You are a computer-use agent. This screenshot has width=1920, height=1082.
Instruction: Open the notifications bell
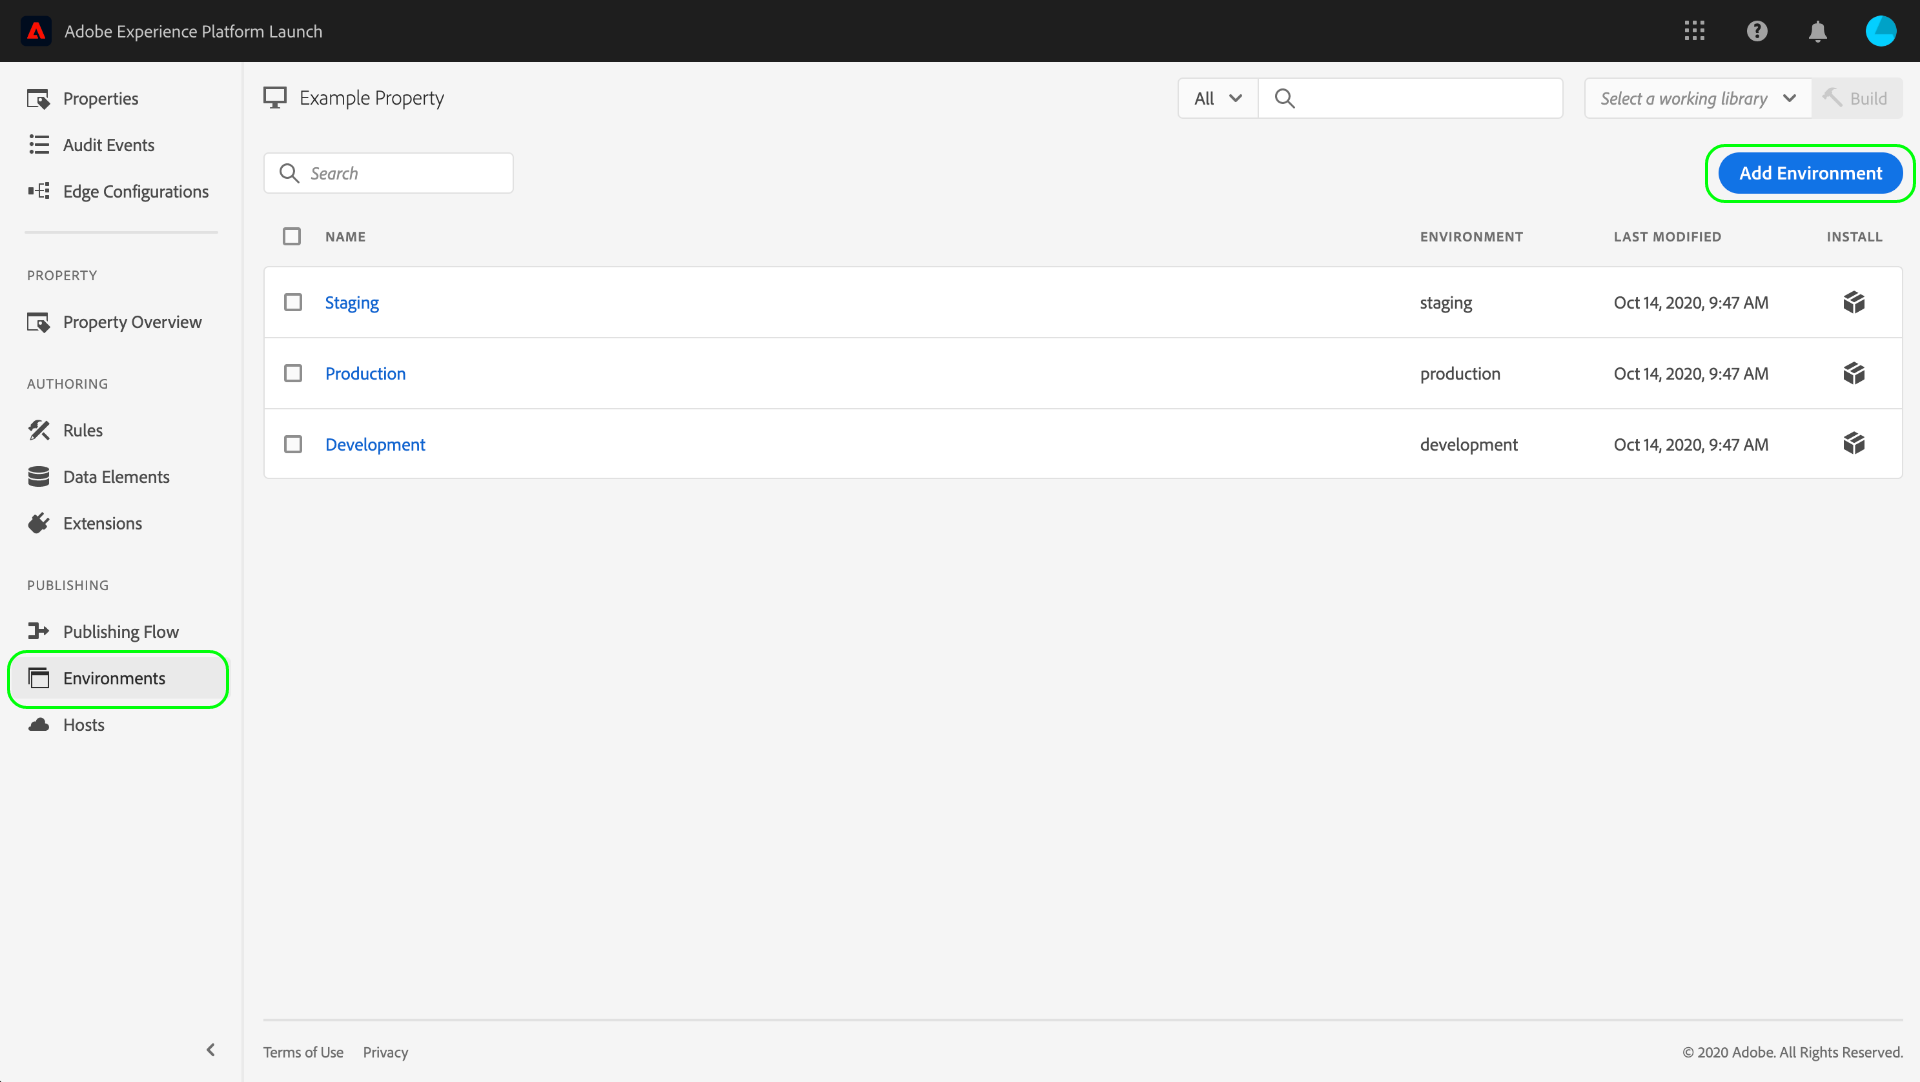pos(1818,31)
